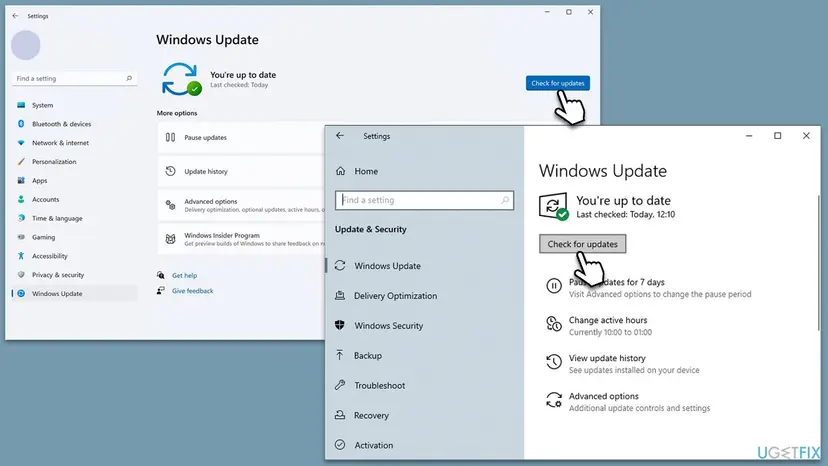828x466 pixels.
Task: Click the Windows Insider Program icon
Action: (171, 239)
